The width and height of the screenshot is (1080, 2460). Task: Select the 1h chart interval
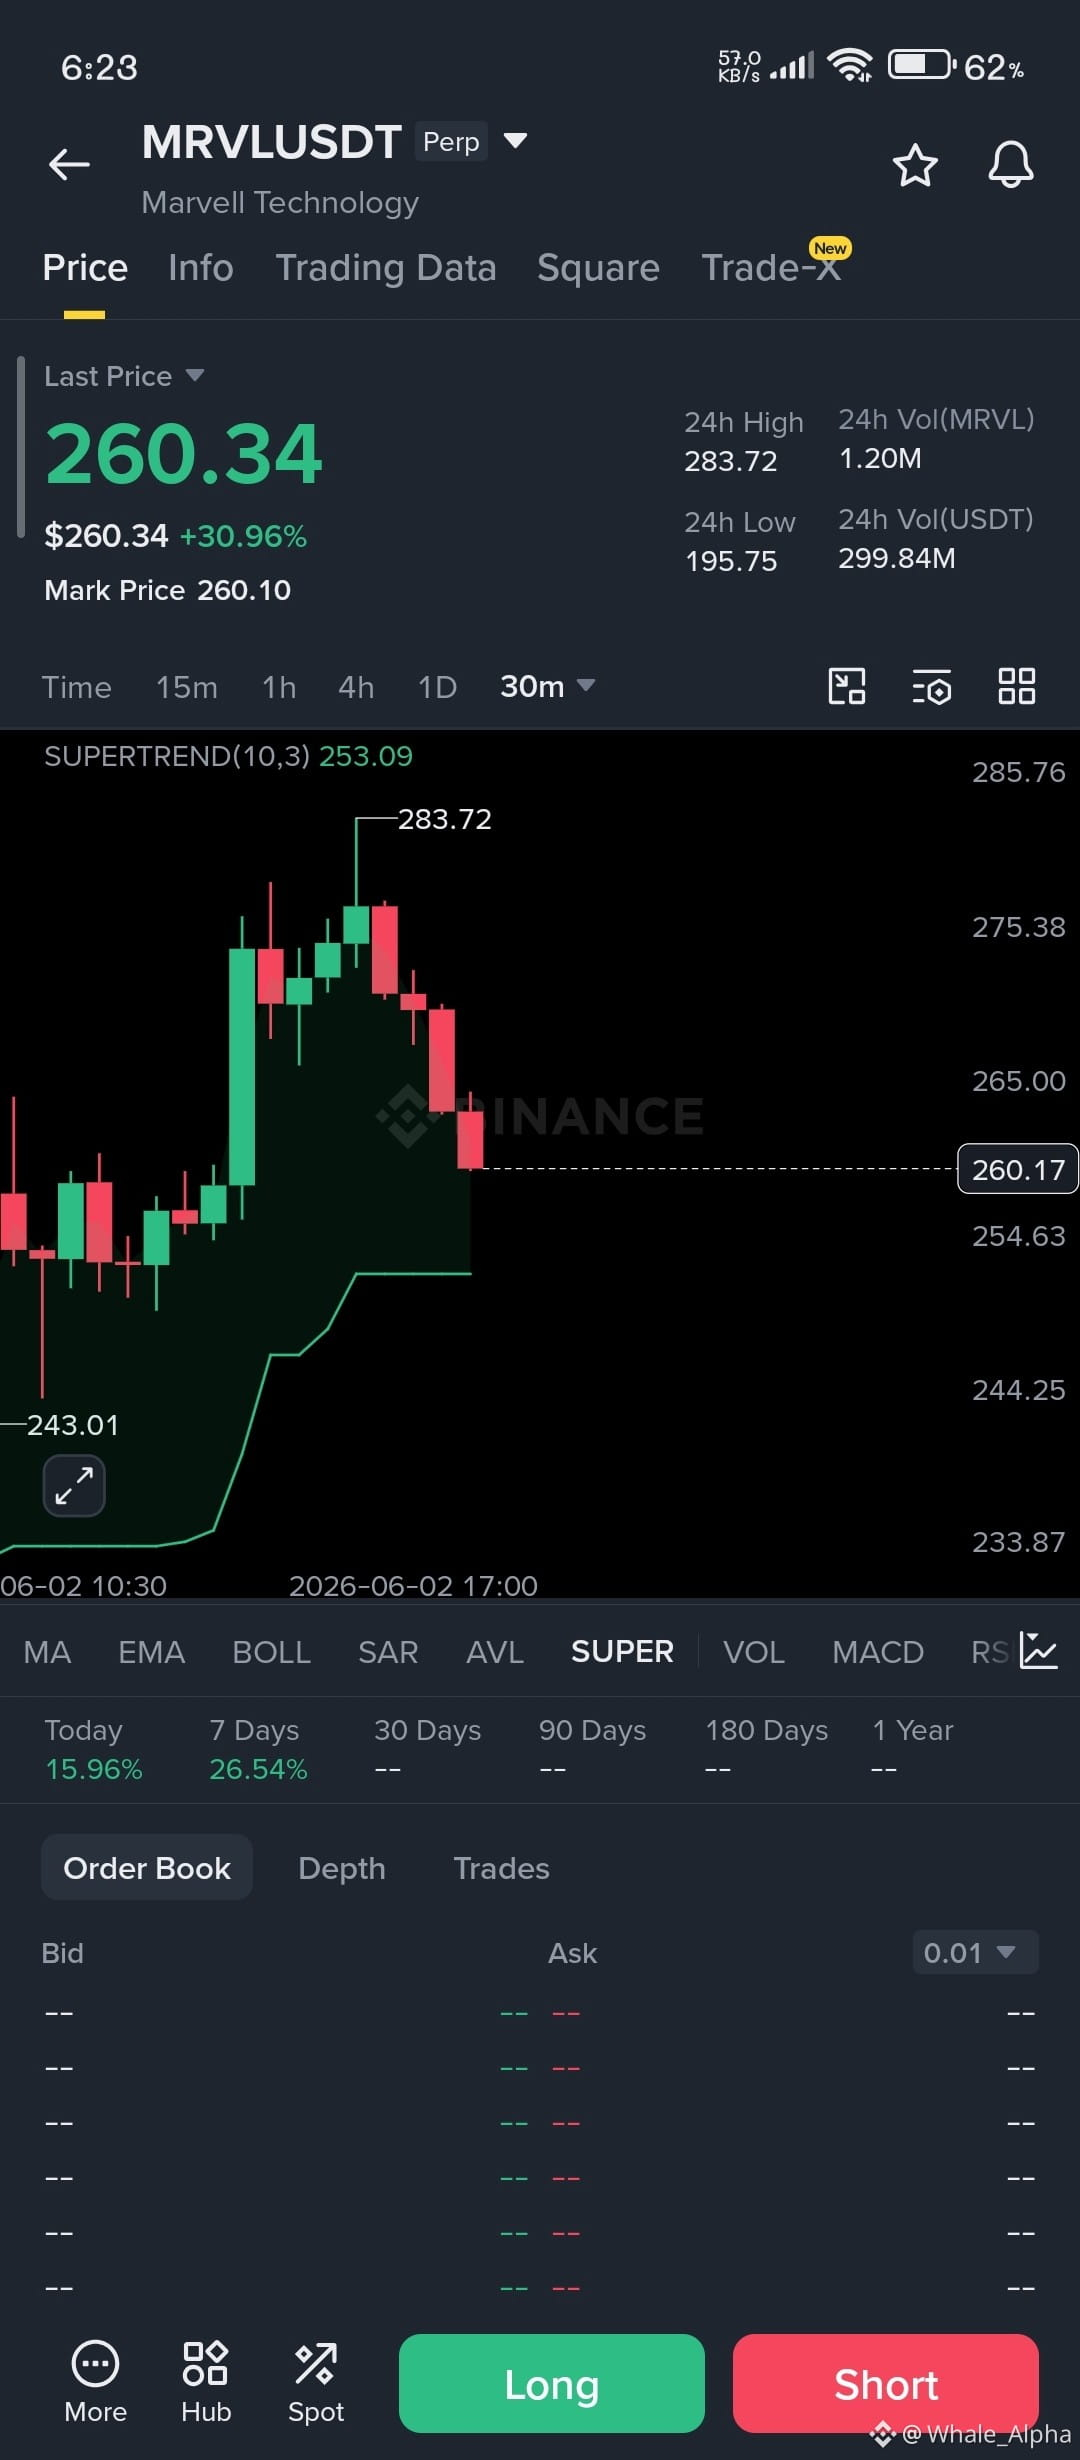tap(279, 687)
